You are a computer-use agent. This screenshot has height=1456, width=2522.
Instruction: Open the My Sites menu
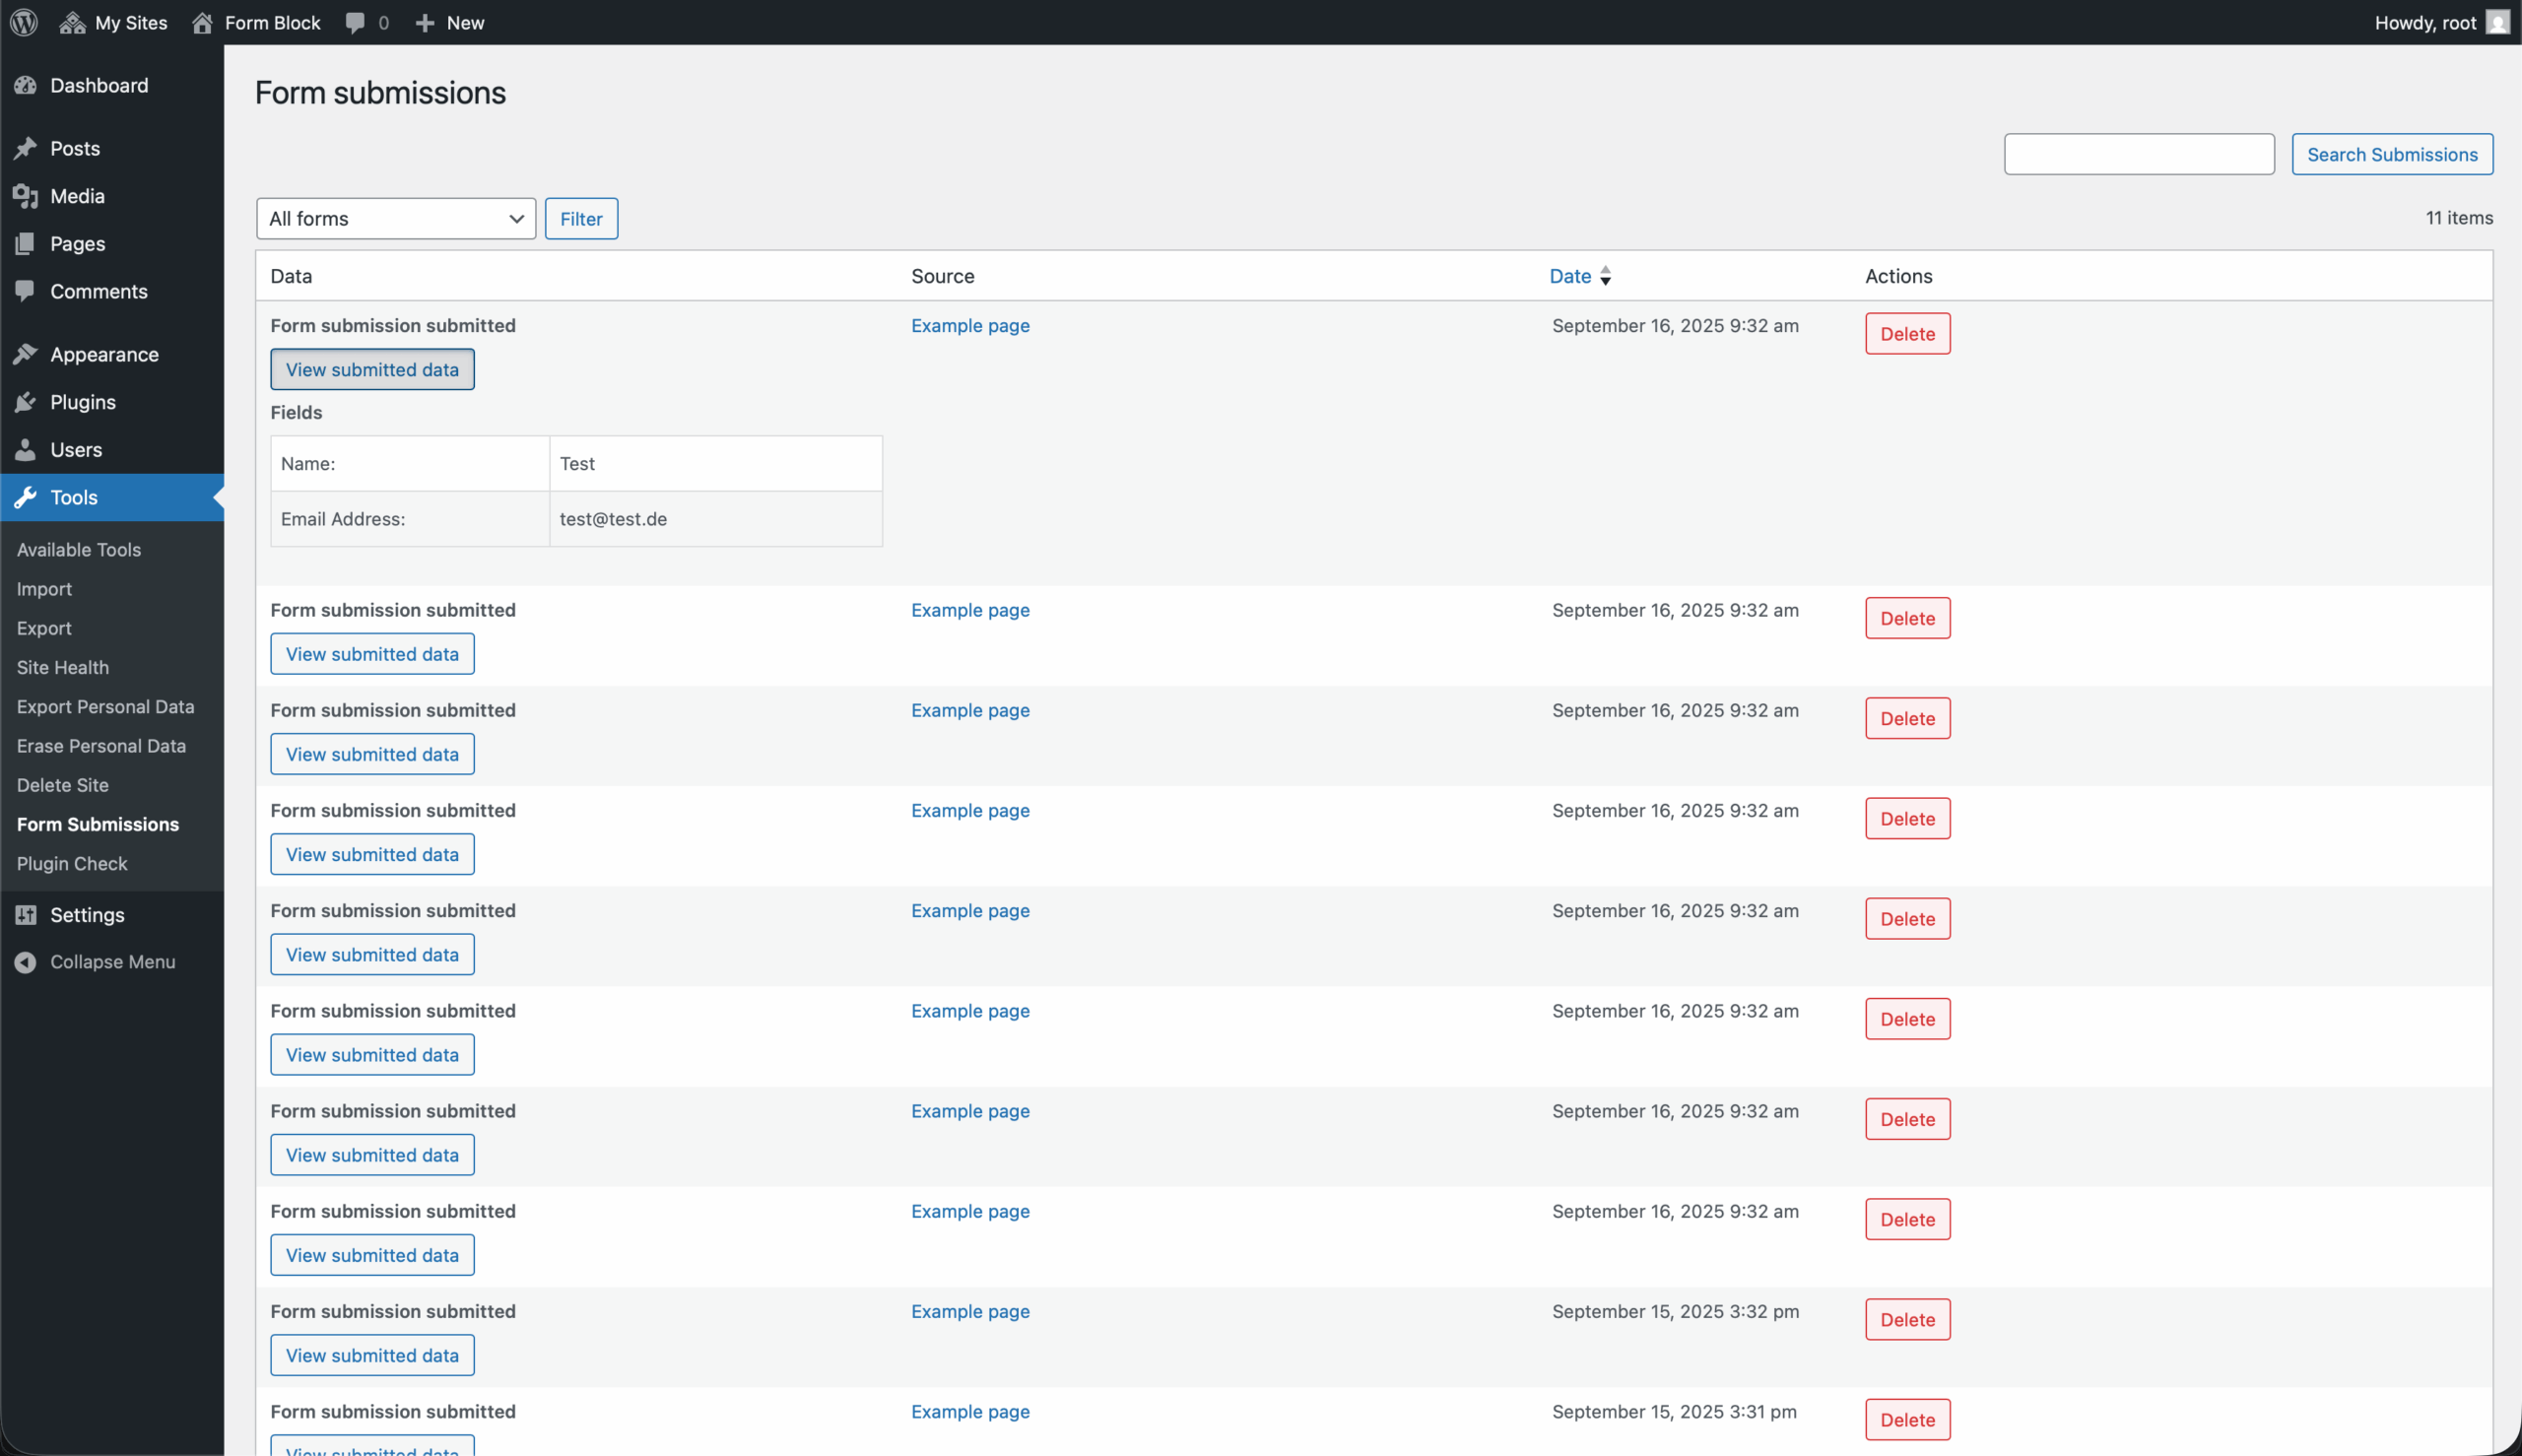click(x=113, y=22)
